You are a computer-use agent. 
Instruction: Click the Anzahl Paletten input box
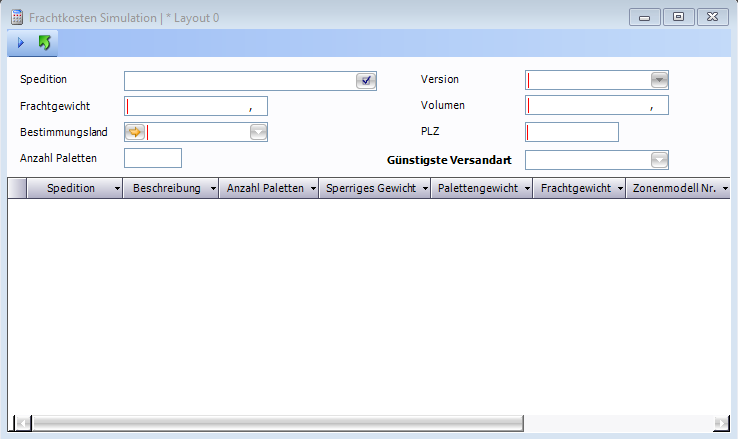153,158
